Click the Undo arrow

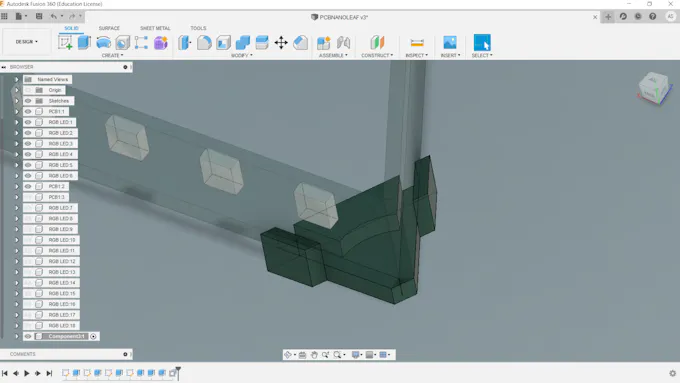(x=54, y=16)
